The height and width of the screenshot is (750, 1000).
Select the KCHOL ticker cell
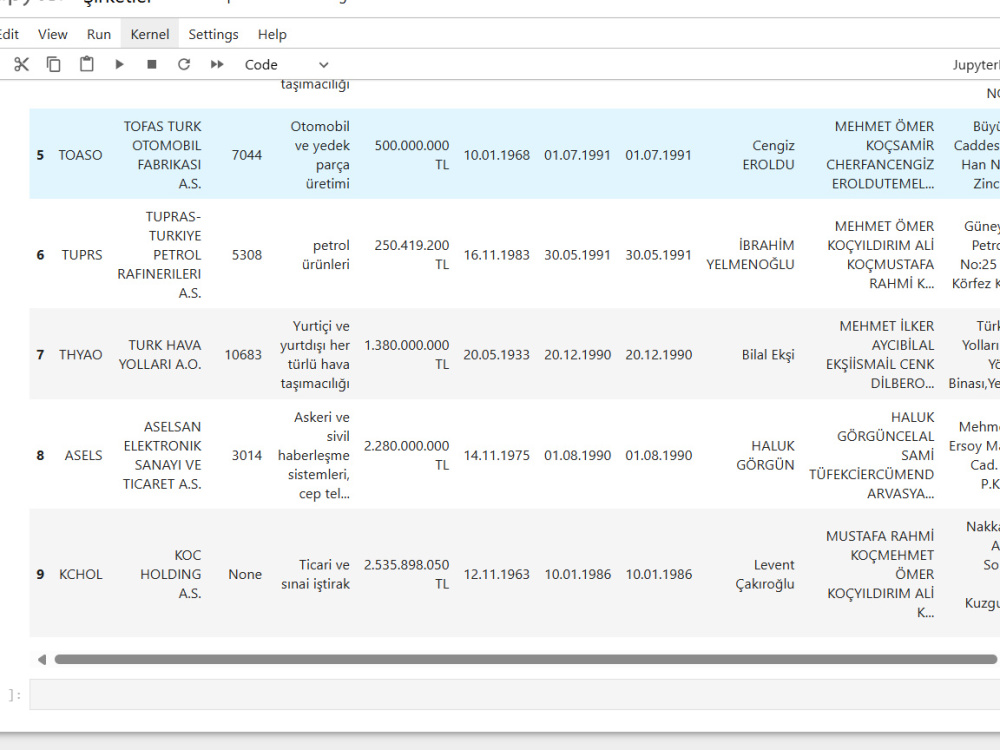[x=80, y=574]
